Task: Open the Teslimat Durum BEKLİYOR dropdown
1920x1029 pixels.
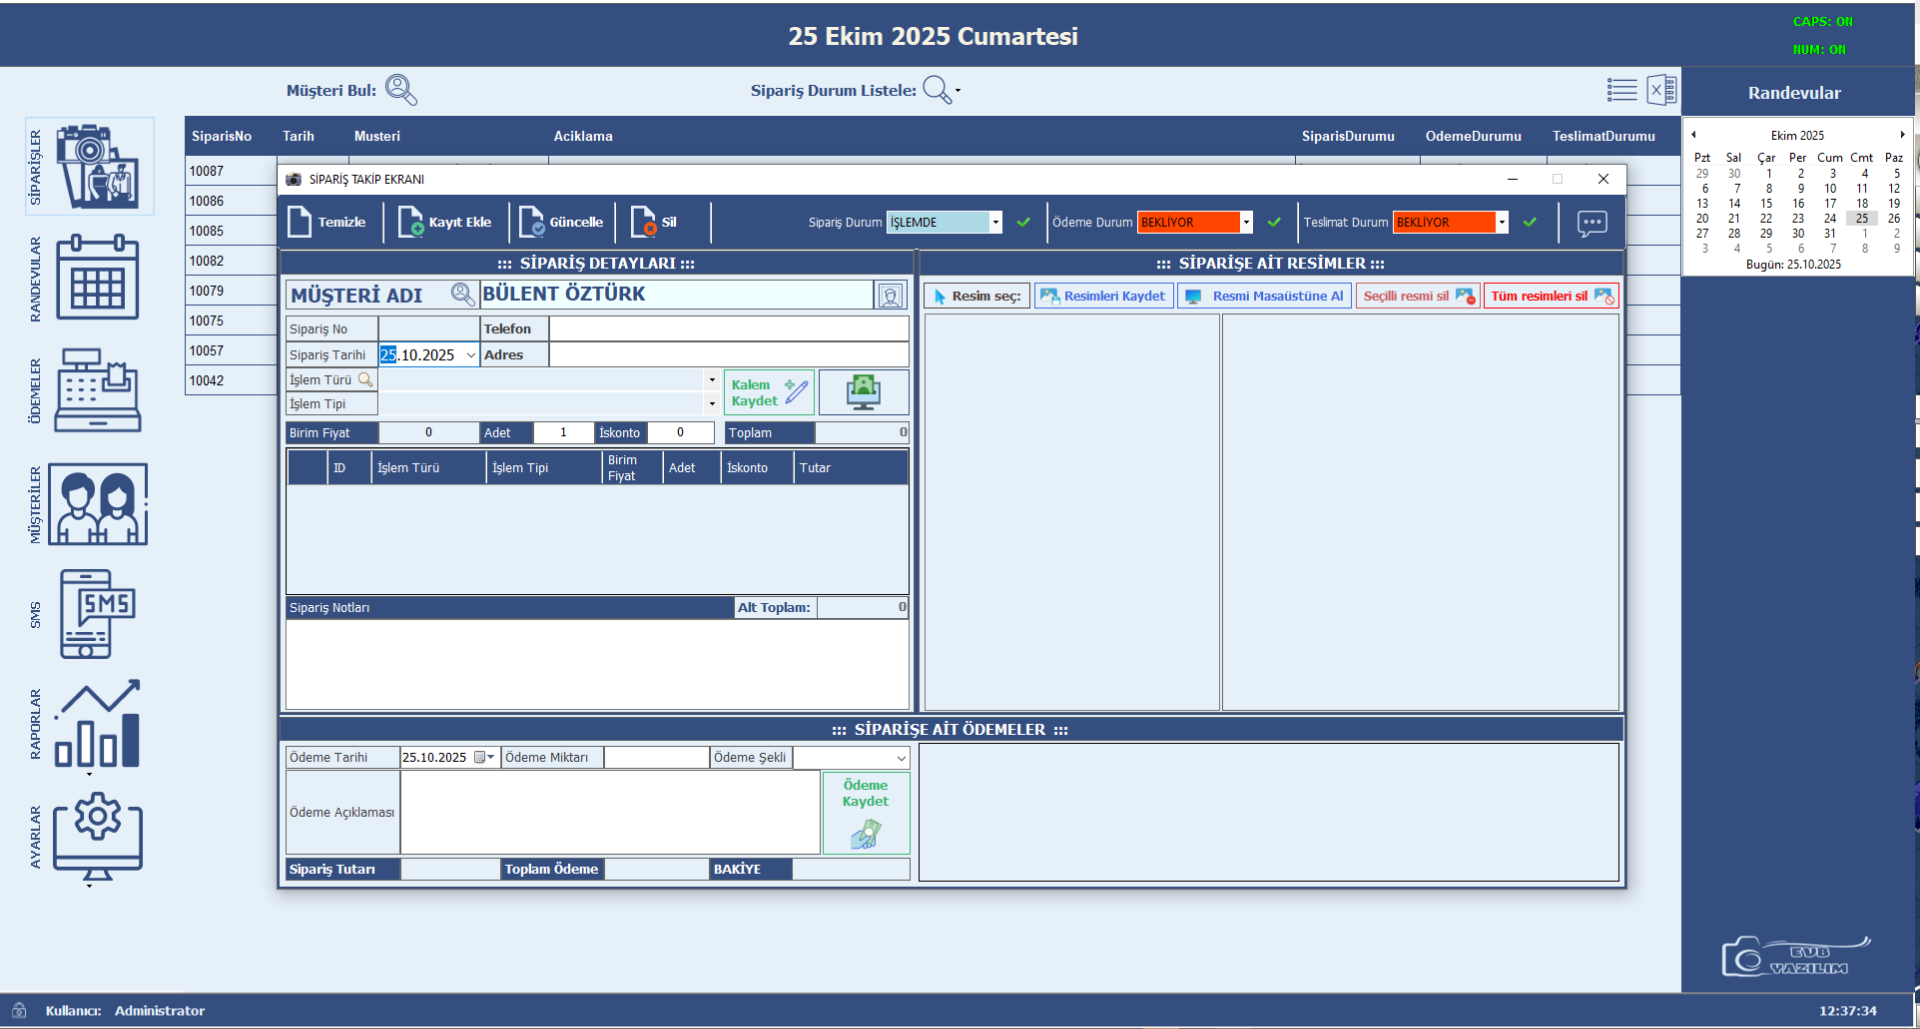Action: tap(1502, 222)
